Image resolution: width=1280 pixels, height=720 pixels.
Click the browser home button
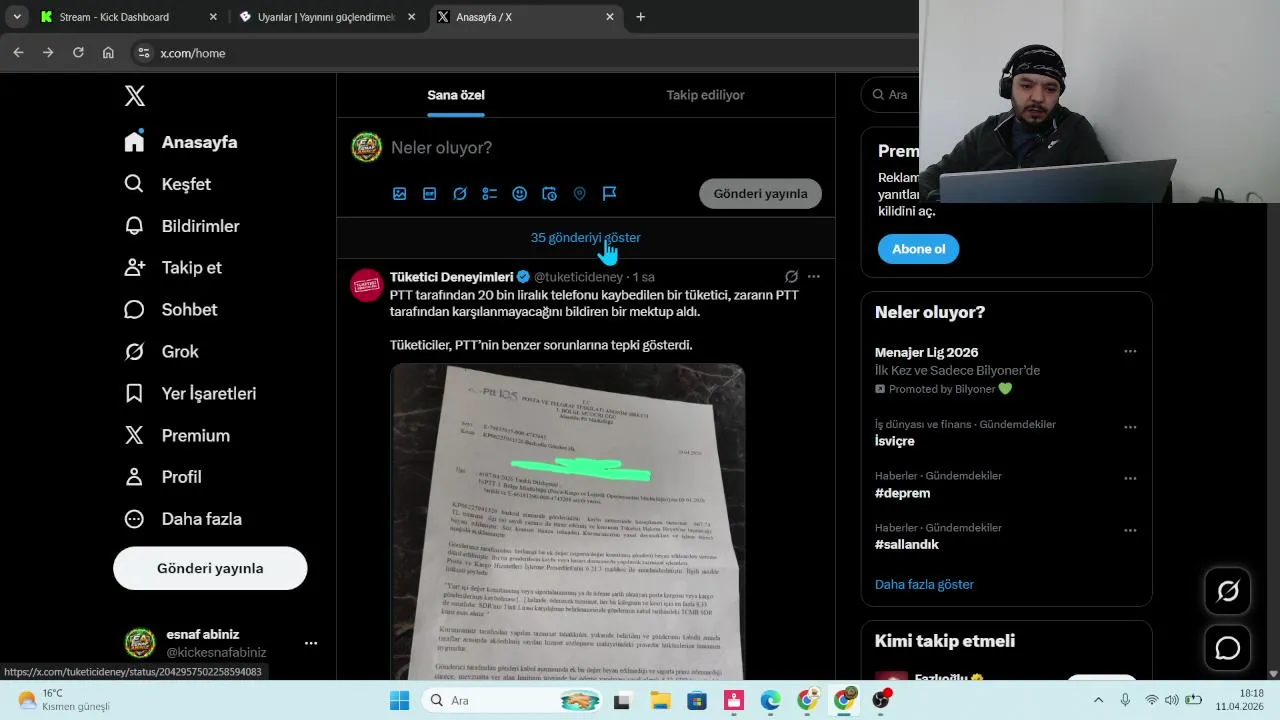click(x=108, y=53)
